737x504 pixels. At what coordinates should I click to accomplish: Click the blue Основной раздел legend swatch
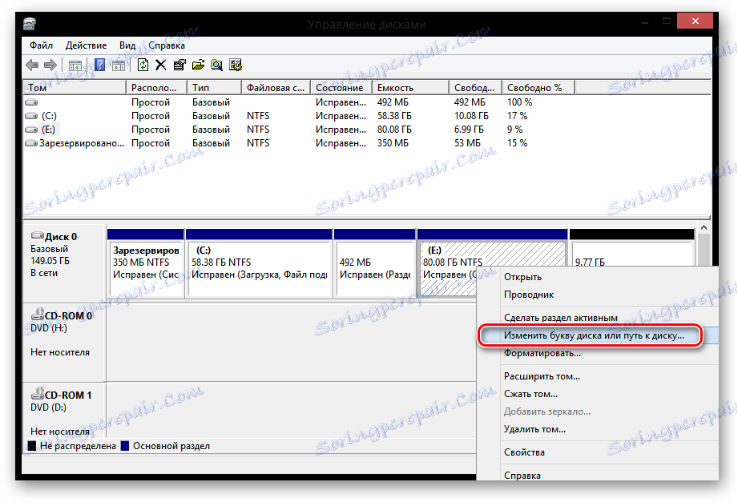[x=125, y=446]
